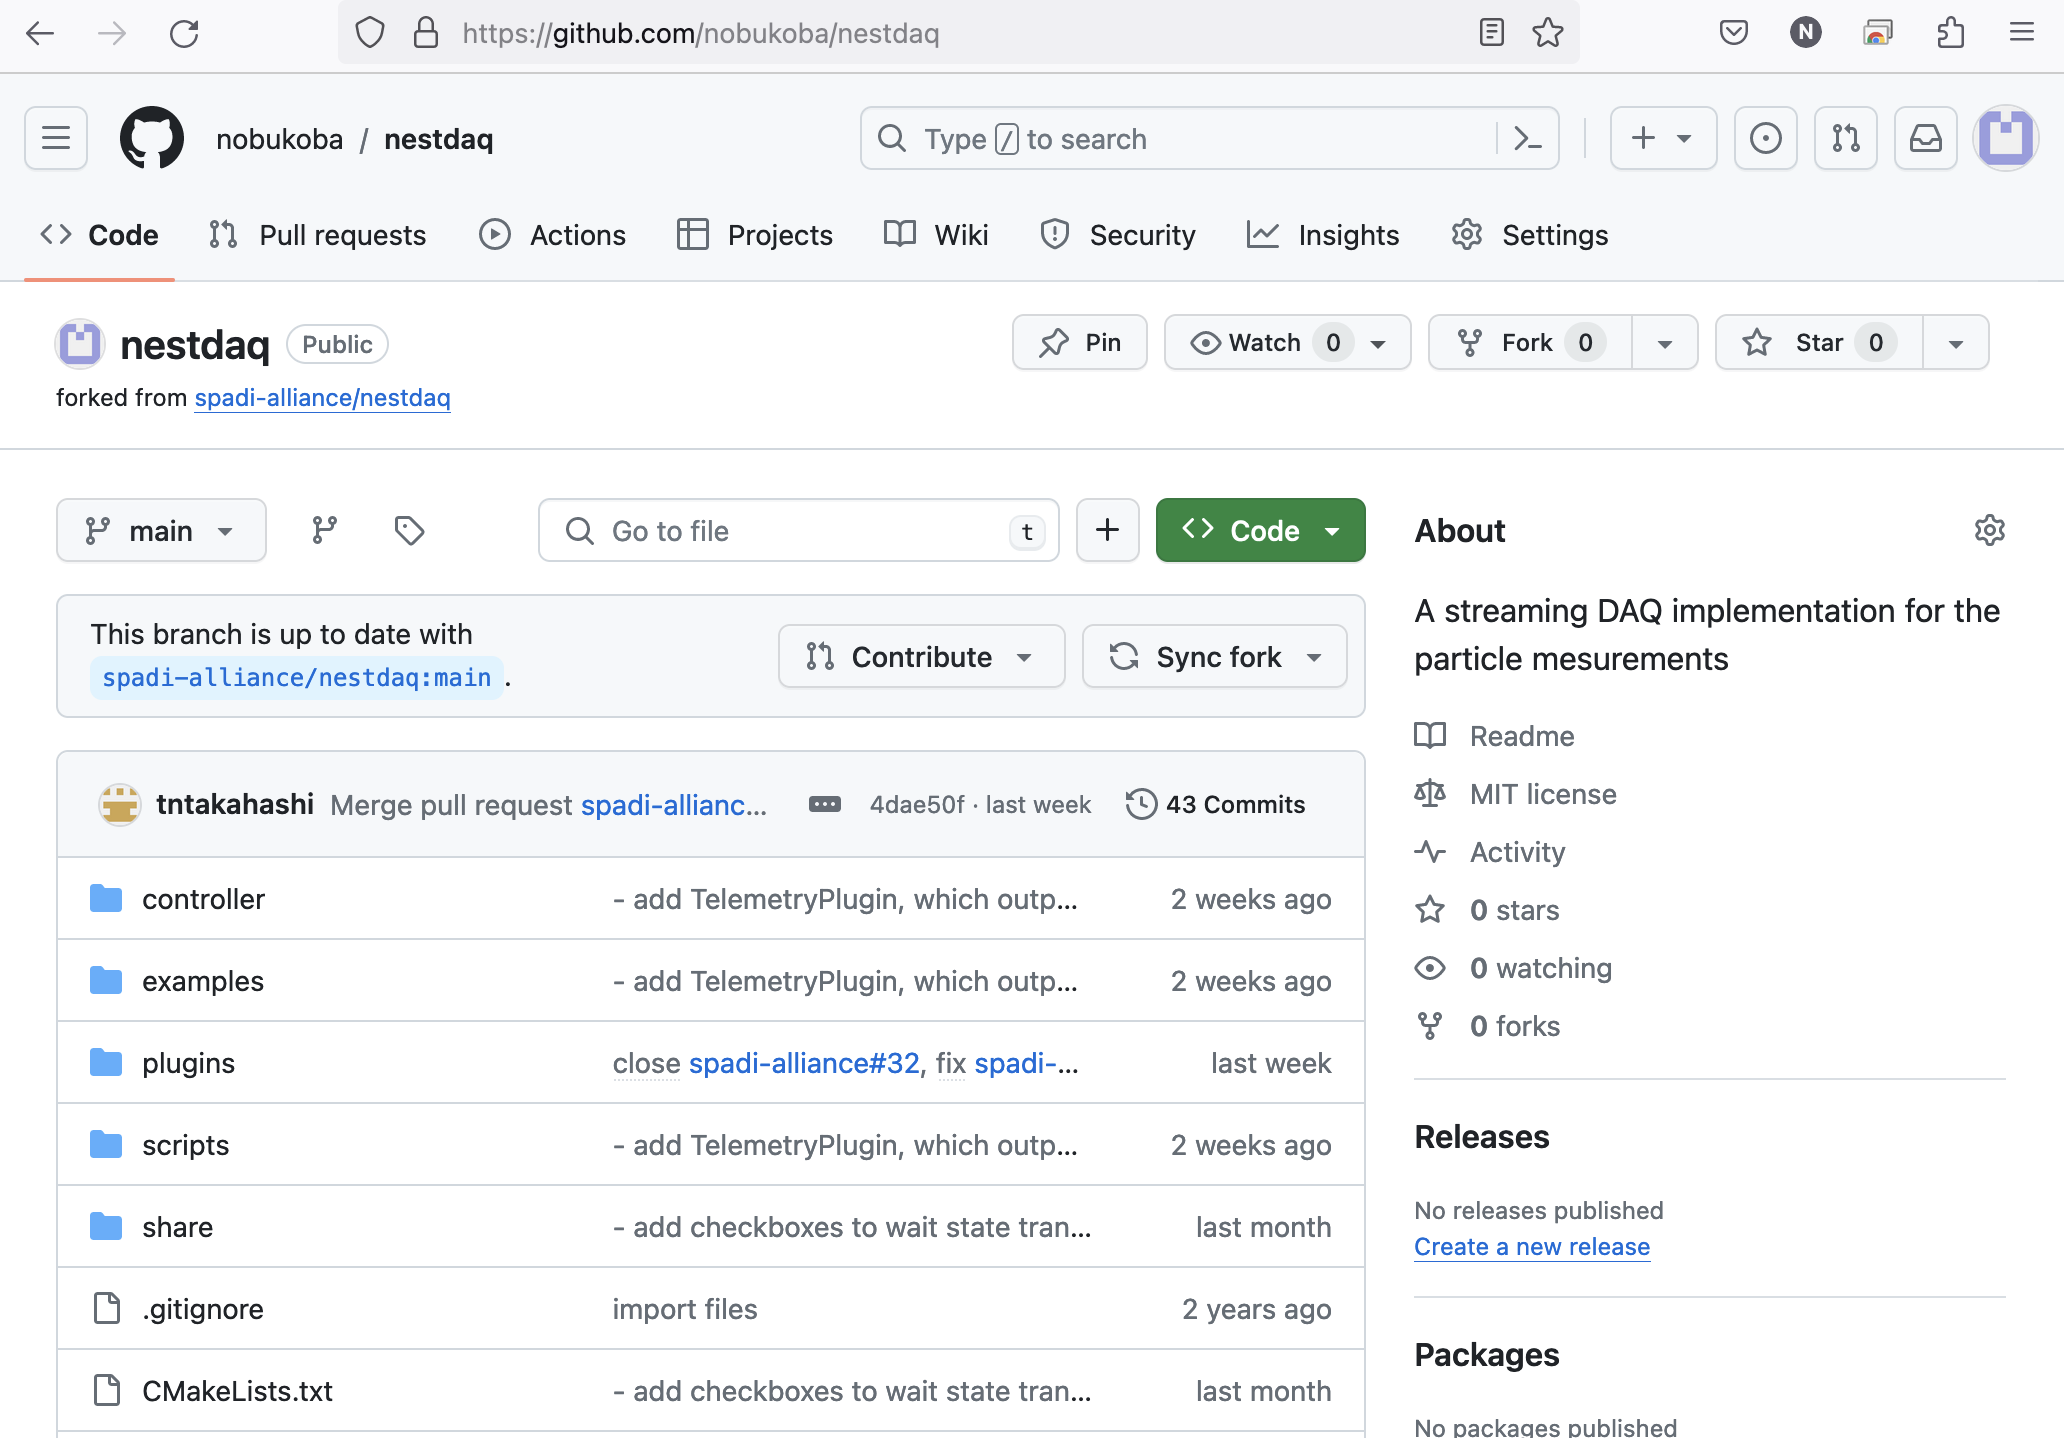Screen dimensions: 2064x1438
Task: Toggle Watch for this repository
Action: pyautogui.click(x=1265, y=343)
